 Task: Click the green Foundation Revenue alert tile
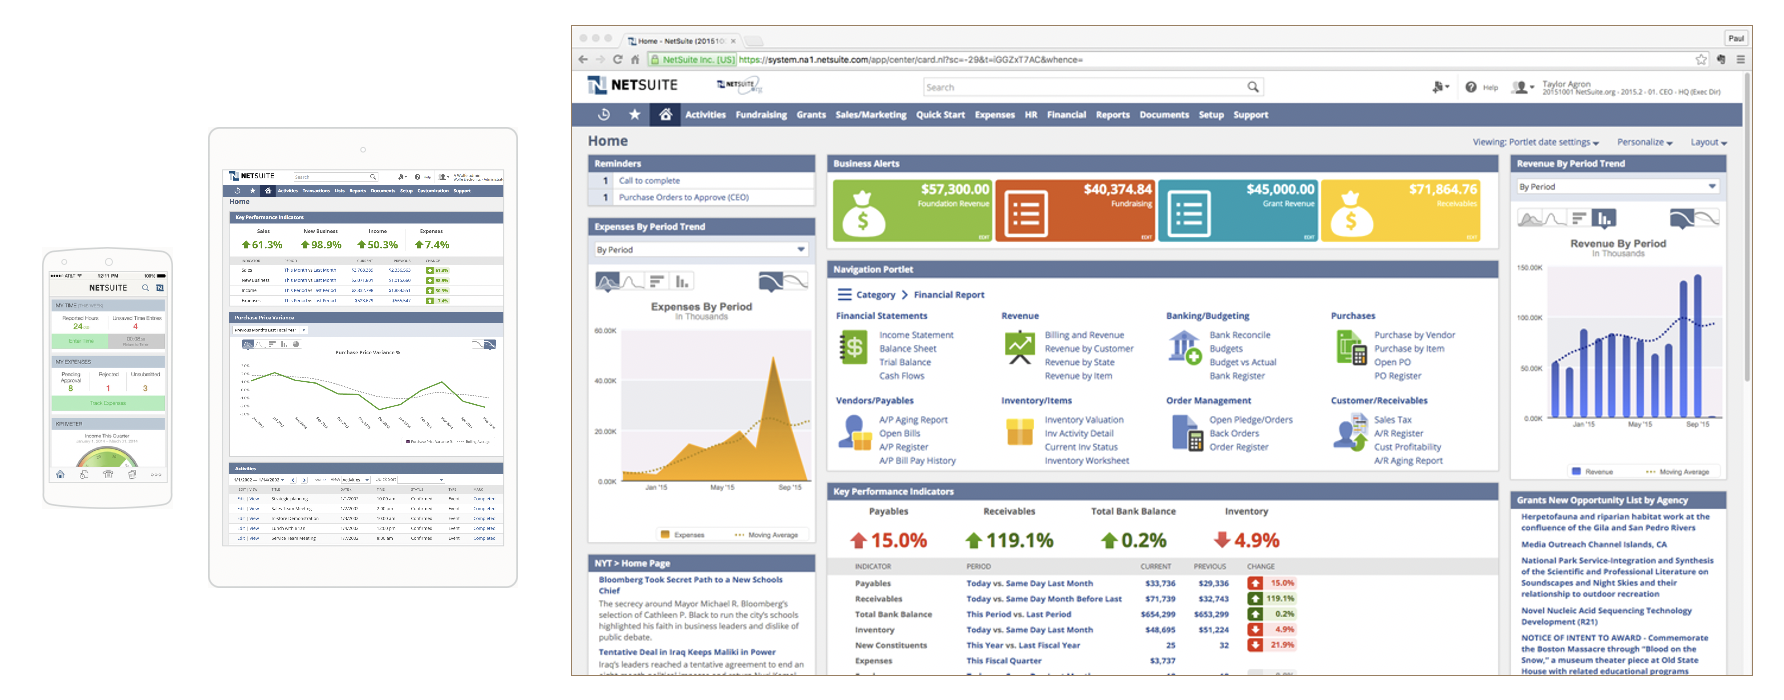coord(912,210)
